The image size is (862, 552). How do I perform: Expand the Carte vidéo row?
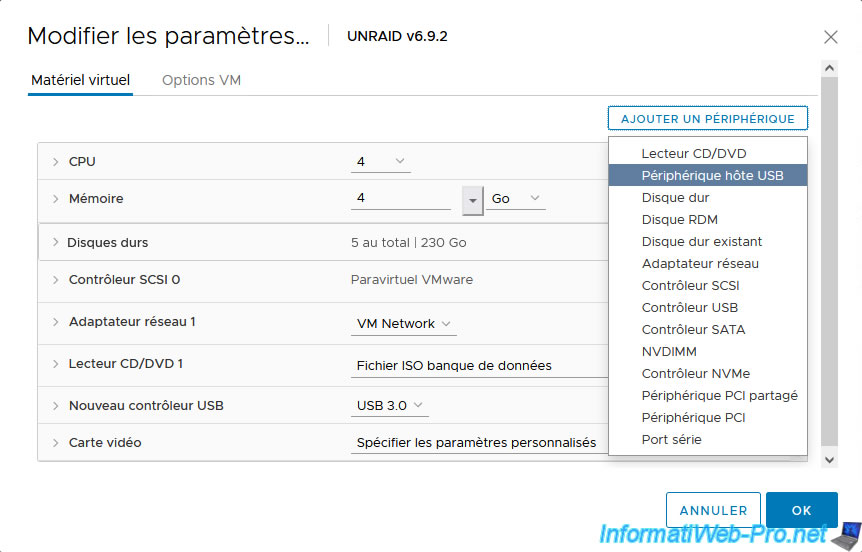coord(56,443)
